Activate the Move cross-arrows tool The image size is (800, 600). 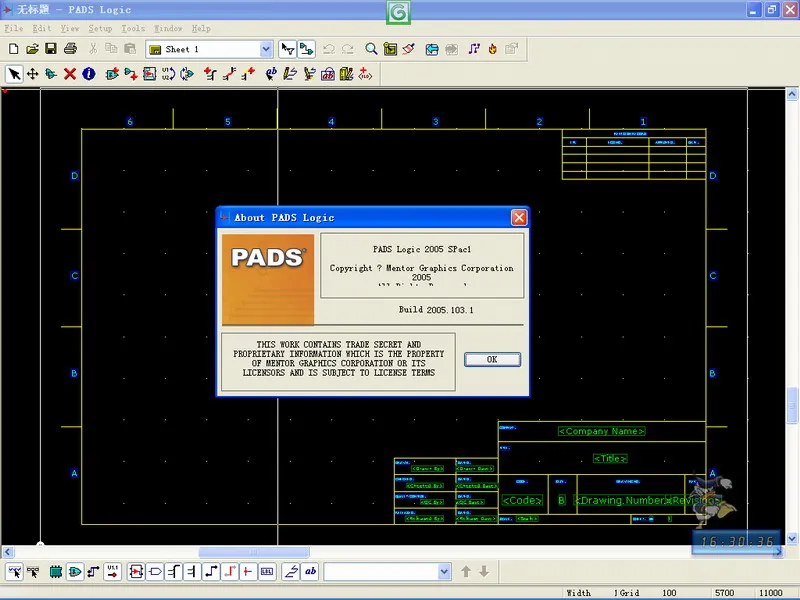tap(33, 74)
